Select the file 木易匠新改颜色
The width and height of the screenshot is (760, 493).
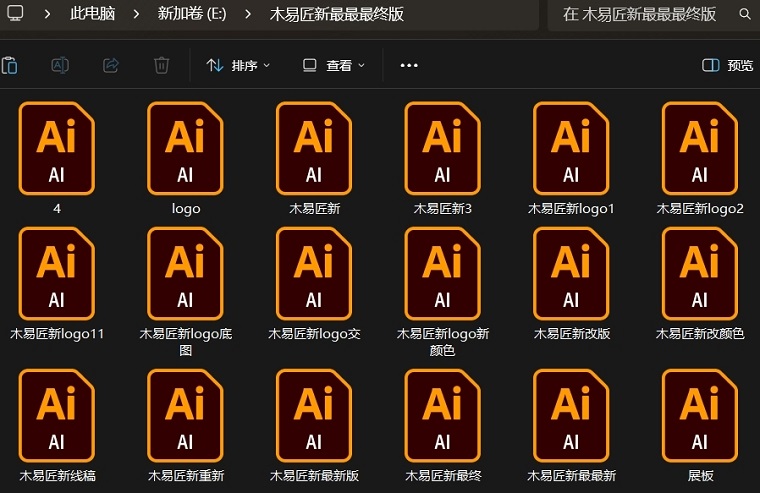point(700,273)
